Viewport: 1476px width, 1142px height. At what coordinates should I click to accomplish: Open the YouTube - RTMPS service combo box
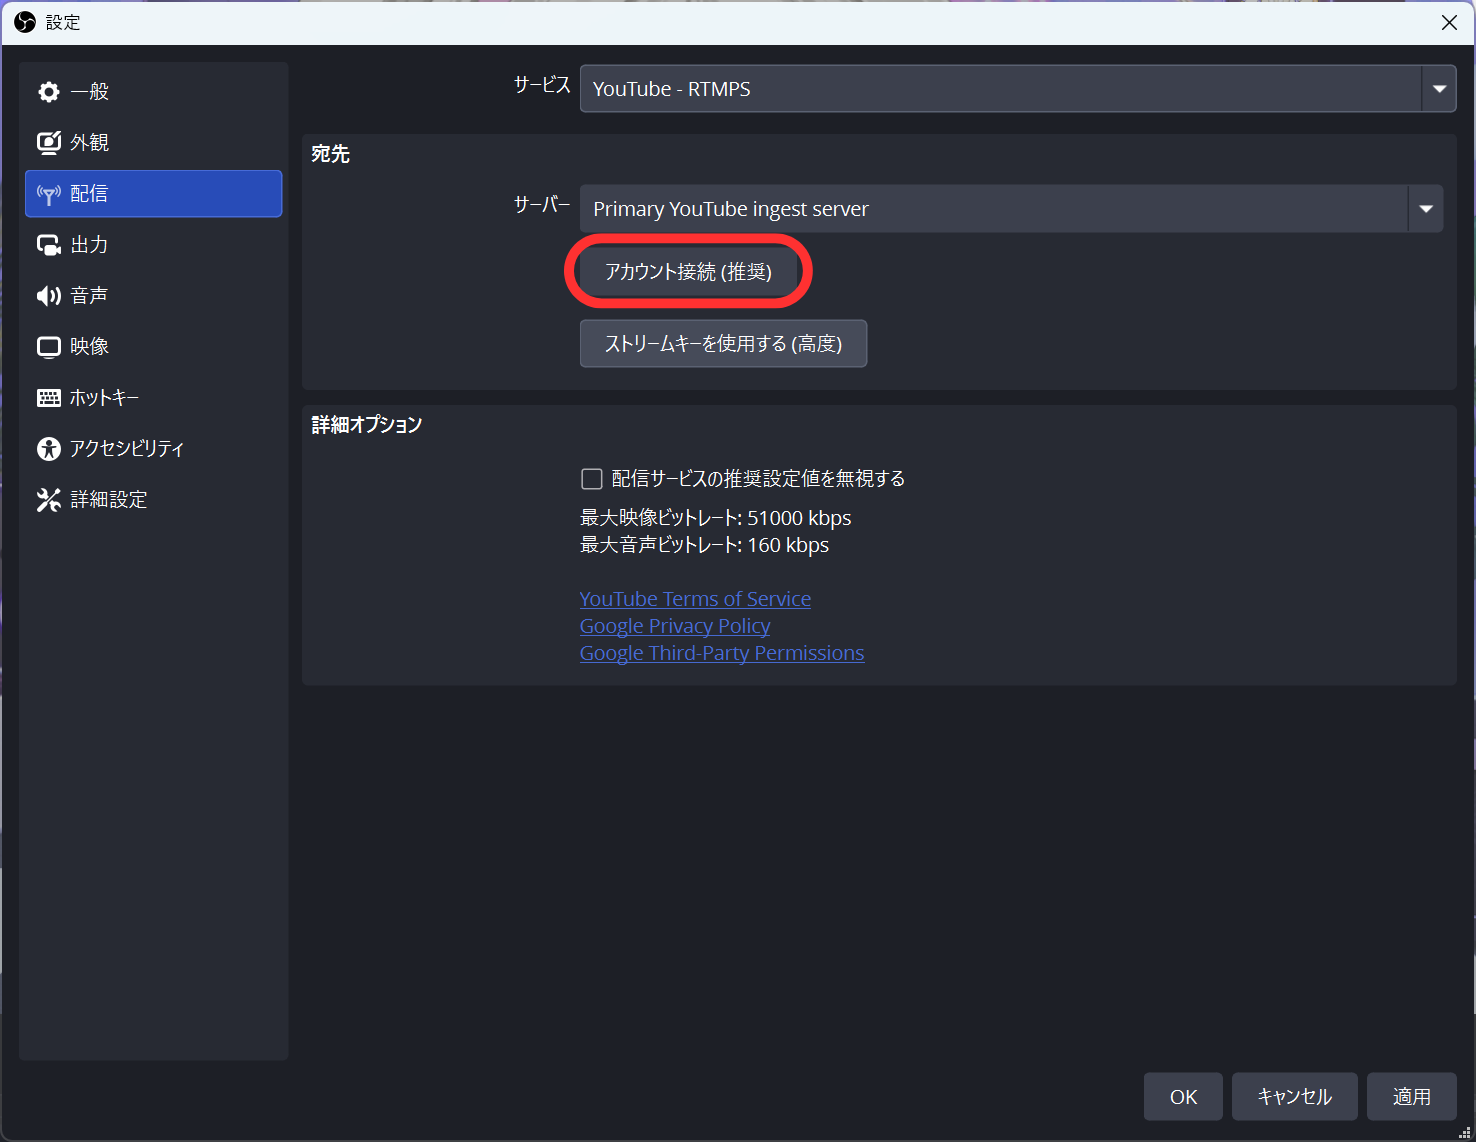tap(1018, 89)
